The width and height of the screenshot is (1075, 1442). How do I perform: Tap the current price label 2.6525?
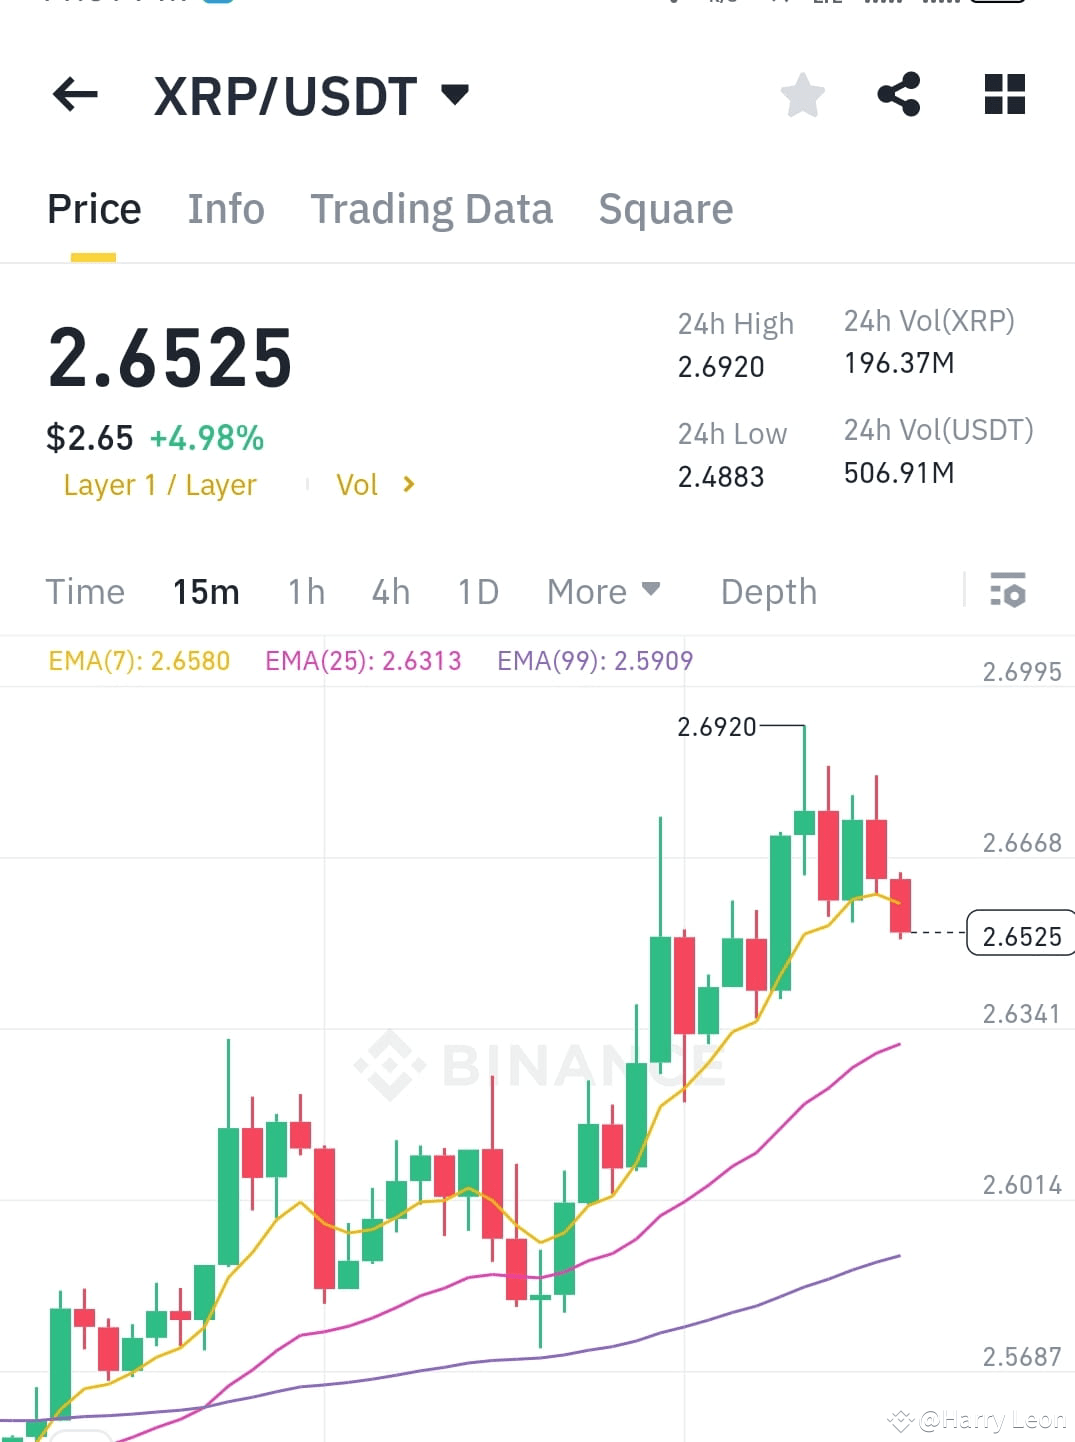click(x=1020, y=935)
